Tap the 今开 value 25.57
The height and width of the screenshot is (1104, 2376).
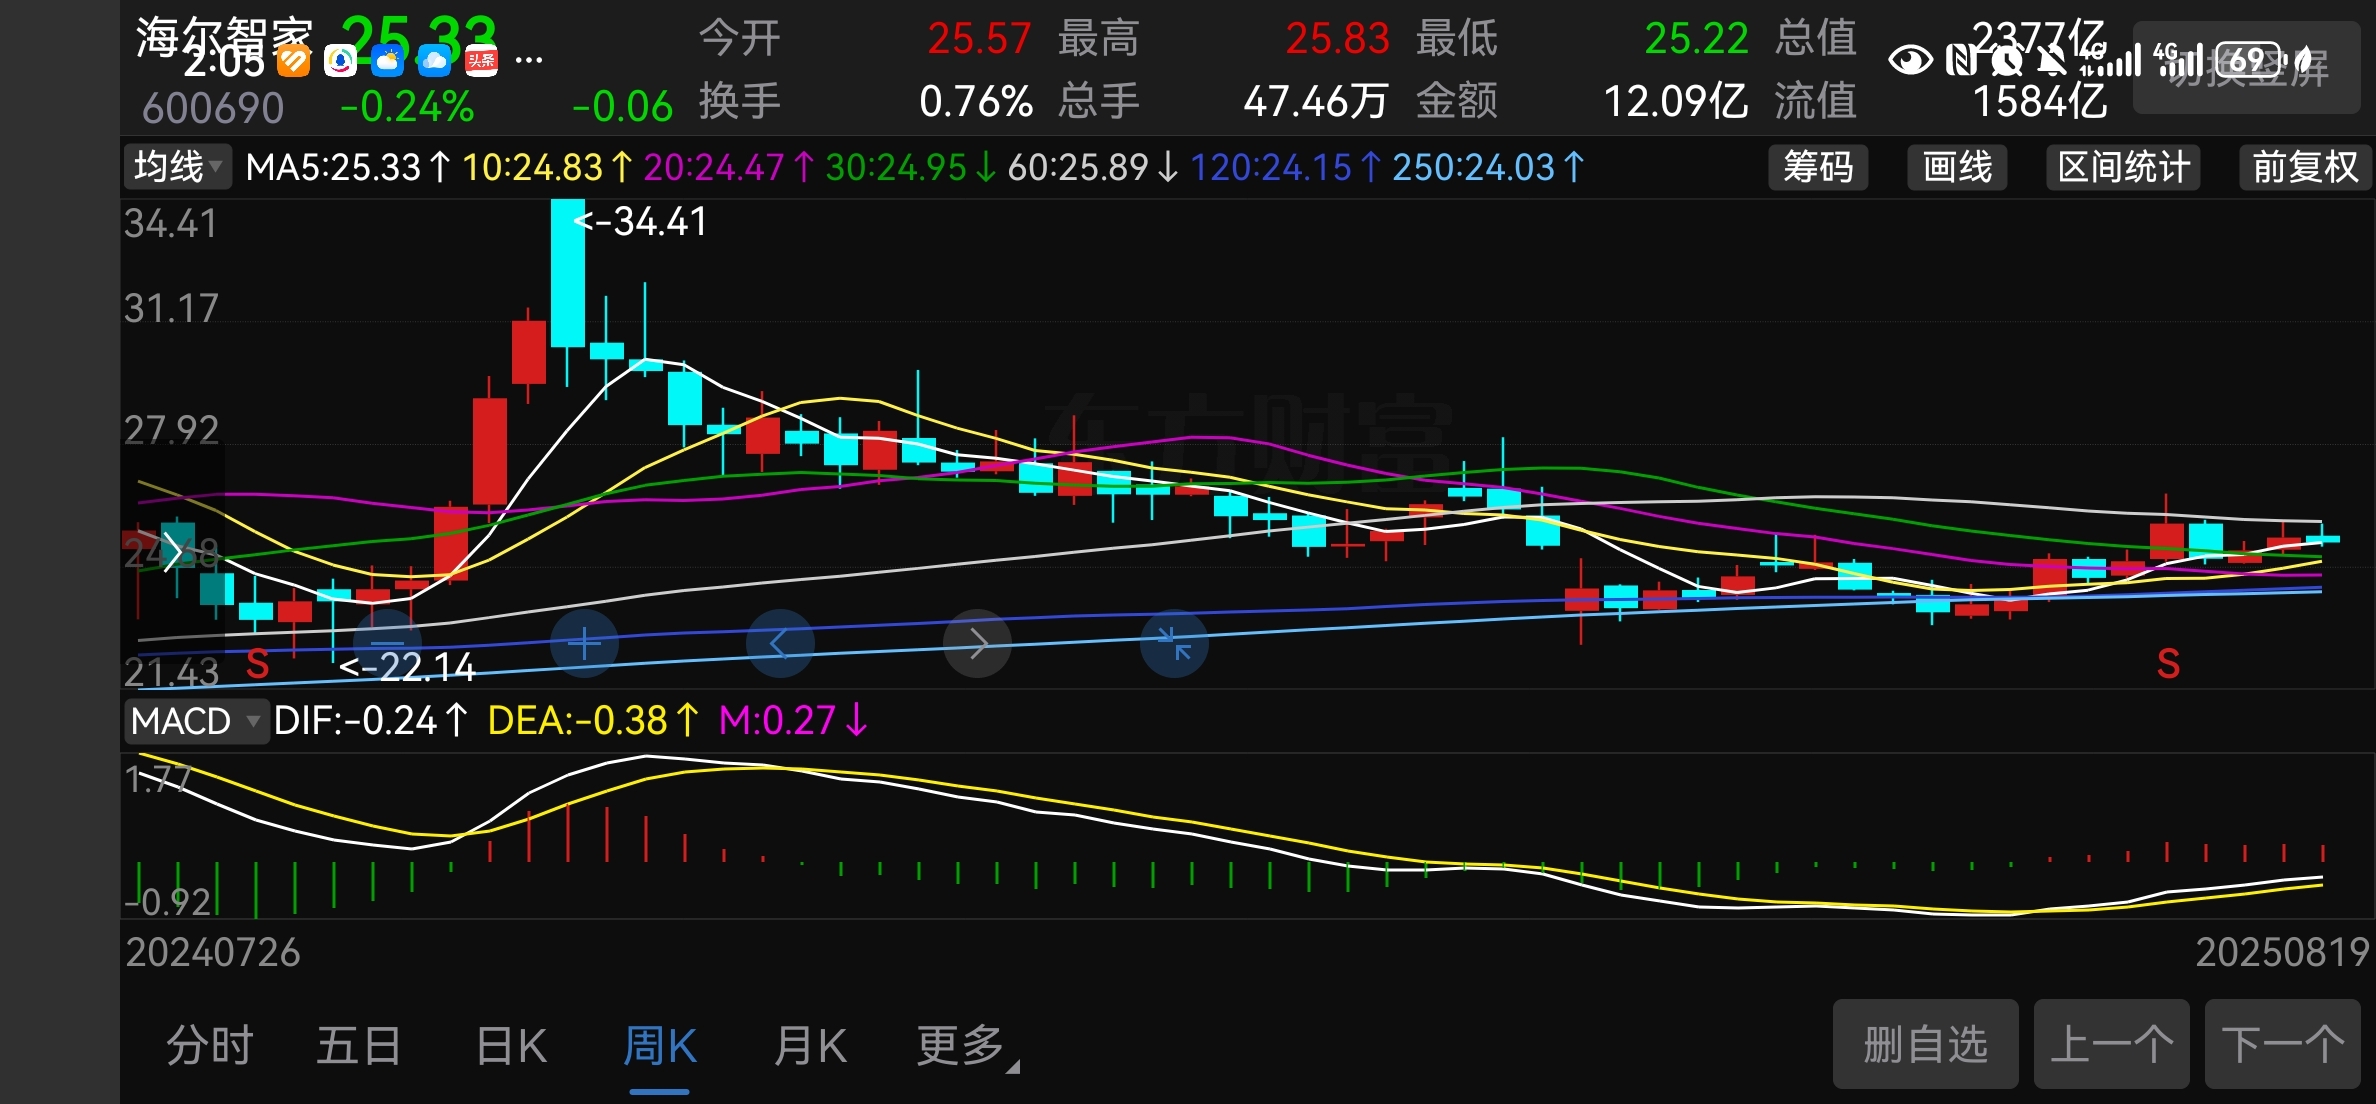979,38
